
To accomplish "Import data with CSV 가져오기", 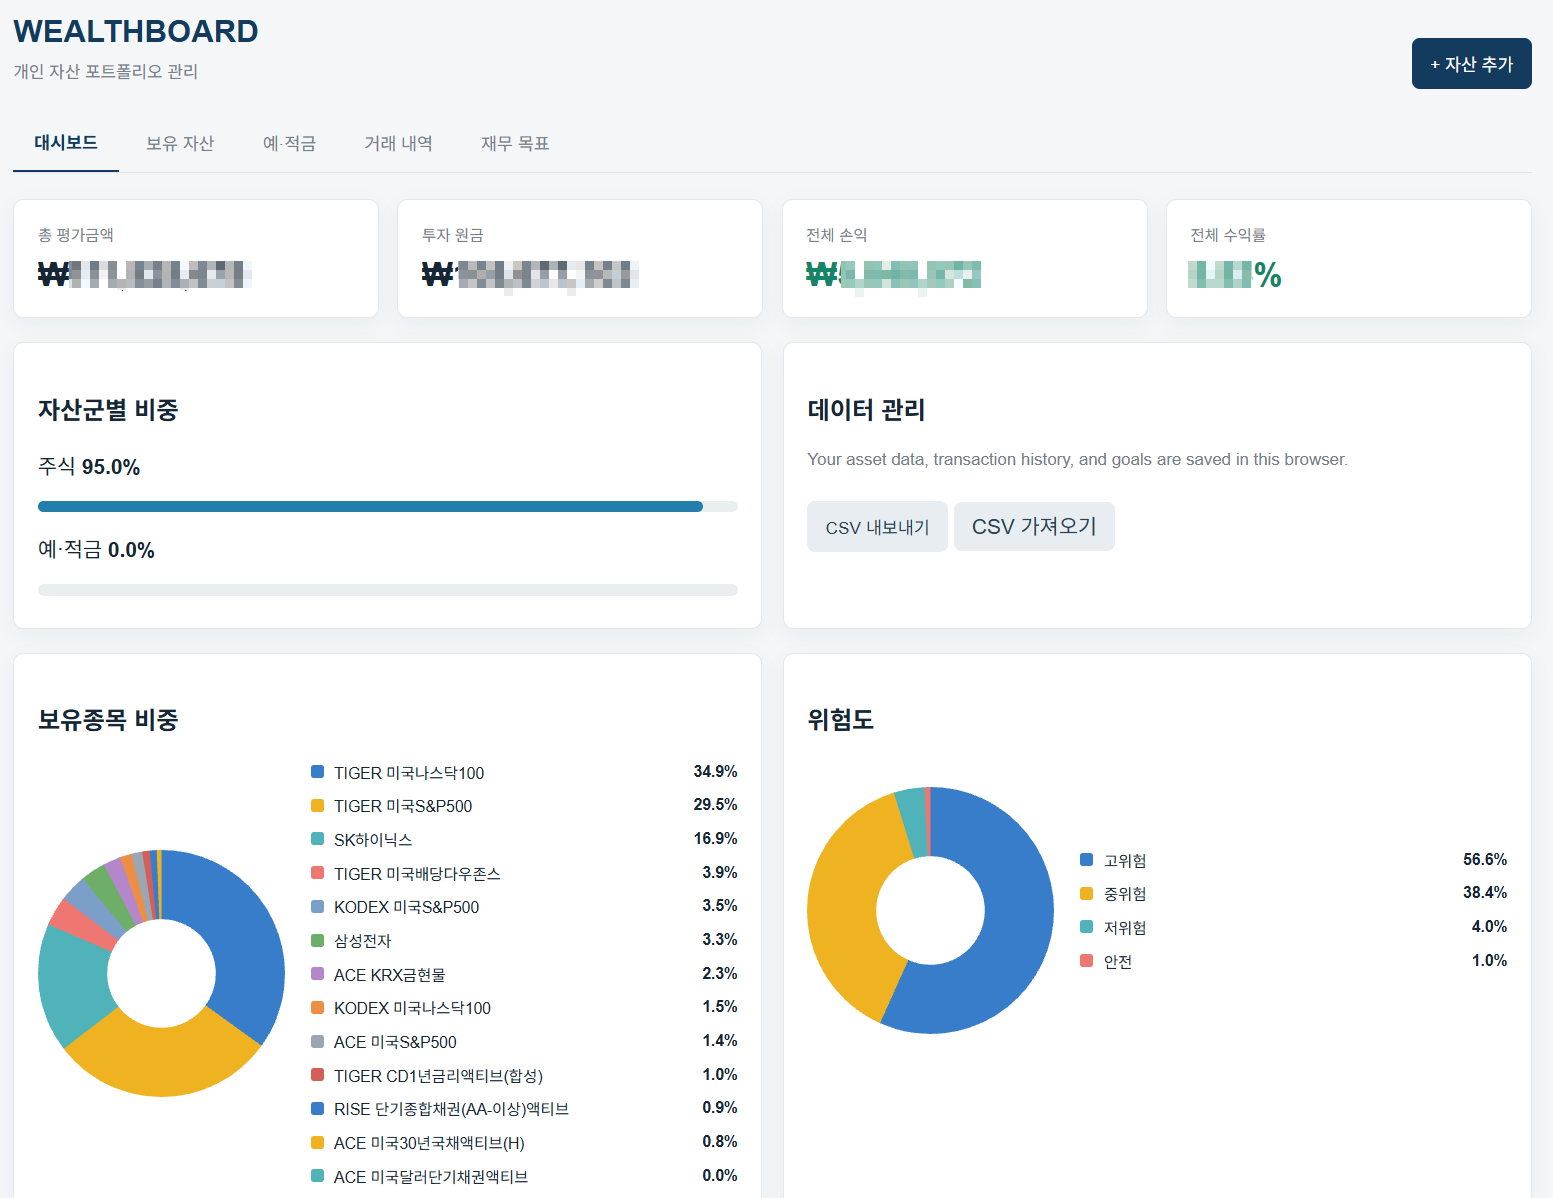I will (x=1034, y=526).
